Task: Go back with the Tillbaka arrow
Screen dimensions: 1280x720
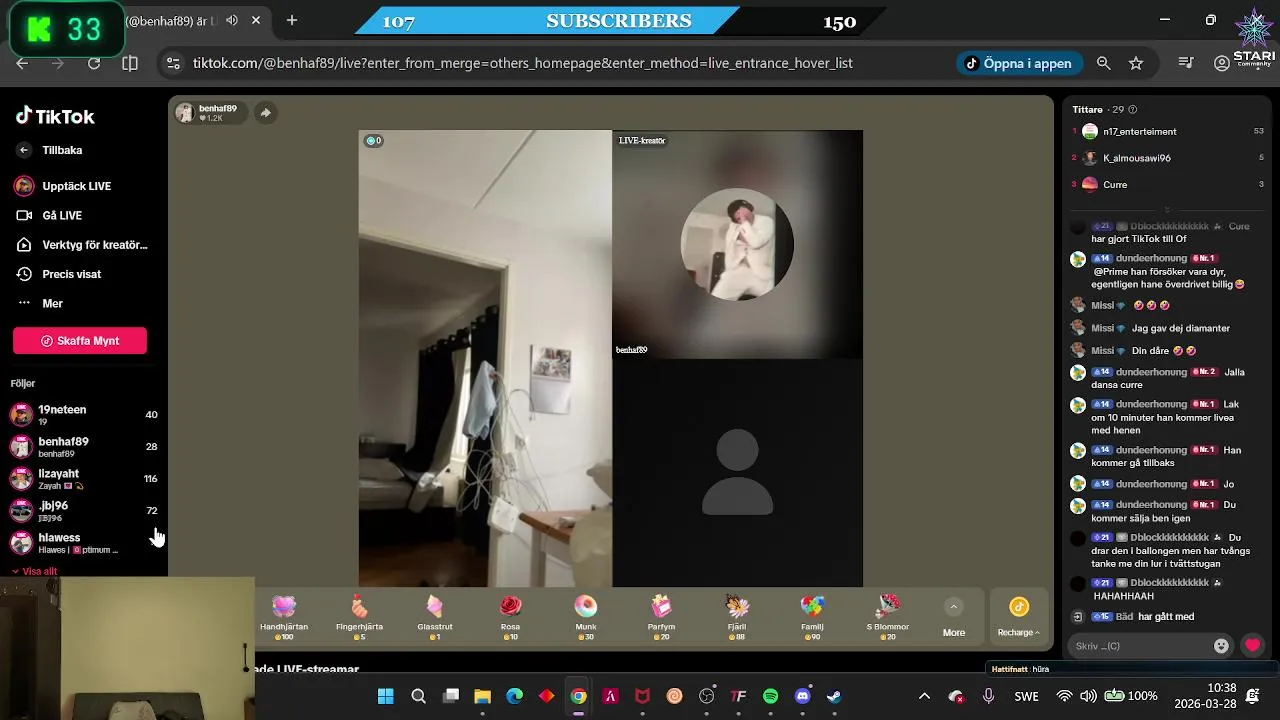Action: tap(24, 150)
